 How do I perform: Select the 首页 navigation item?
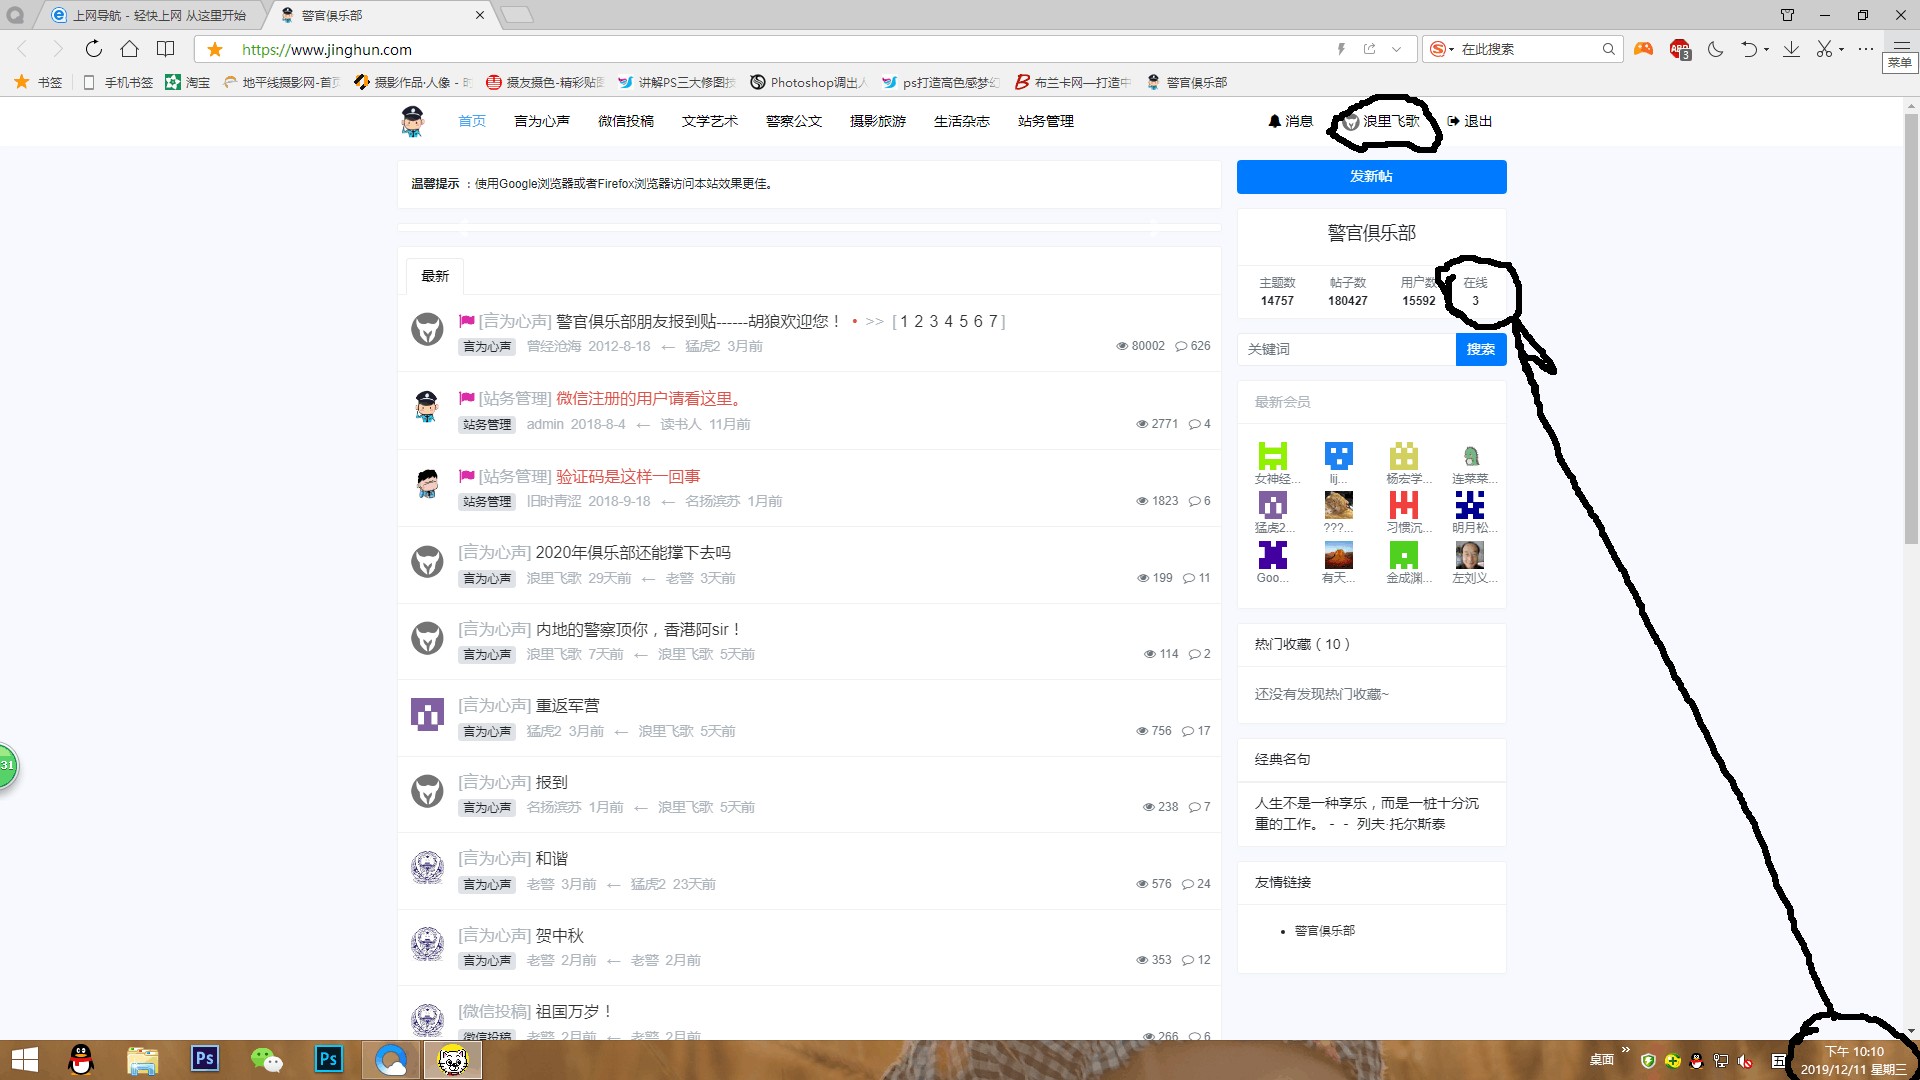472,121
